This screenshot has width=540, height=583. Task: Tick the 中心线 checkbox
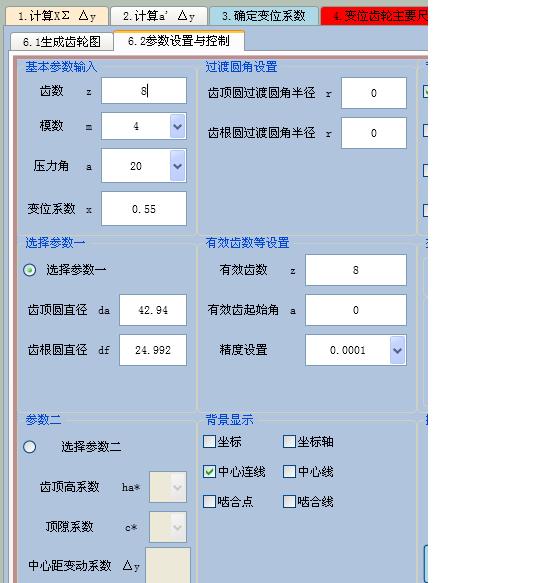(289, 471)
